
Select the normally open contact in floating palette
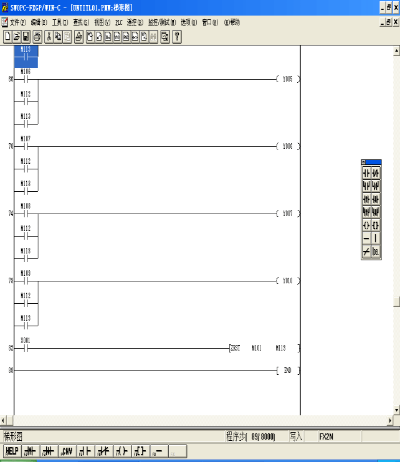(366, 173)
